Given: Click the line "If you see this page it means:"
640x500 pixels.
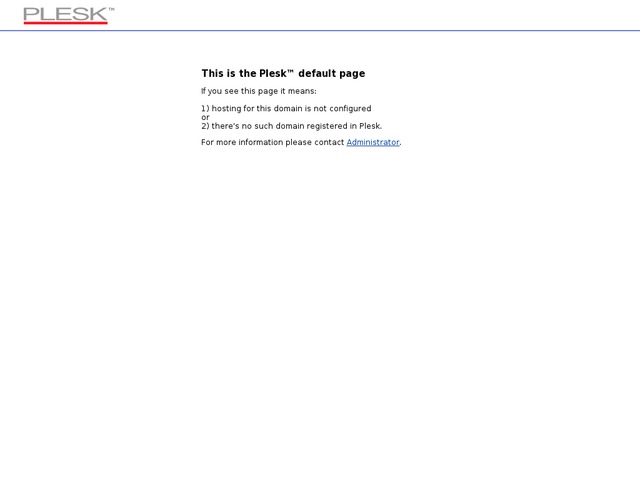Looking at the screenshot, I should pyautogui.click(x=258, y=91).
